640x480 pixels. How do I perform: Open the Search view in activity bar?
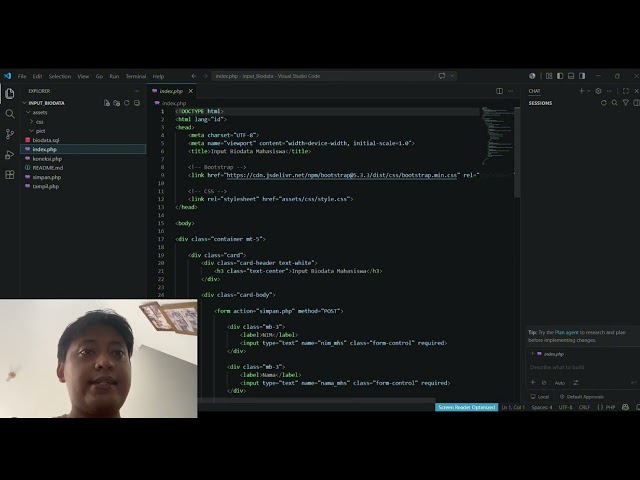(10, 114)
